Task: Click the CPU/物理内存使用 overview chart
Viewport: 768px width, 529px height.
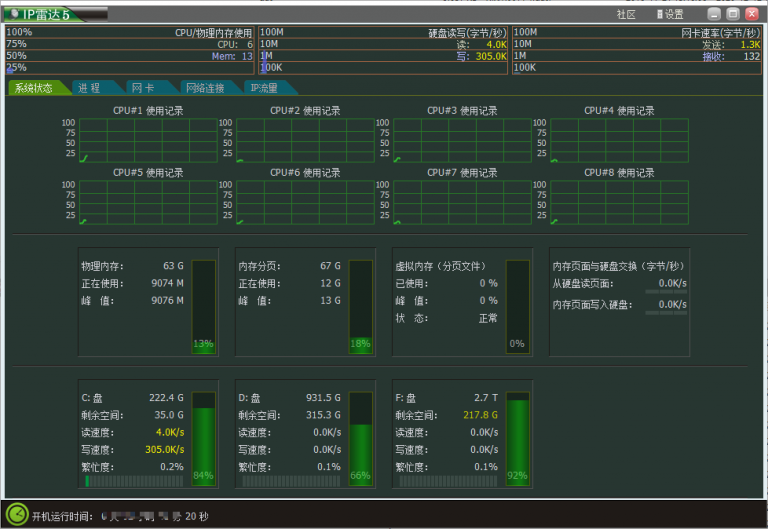Action: tap(130, 50)
